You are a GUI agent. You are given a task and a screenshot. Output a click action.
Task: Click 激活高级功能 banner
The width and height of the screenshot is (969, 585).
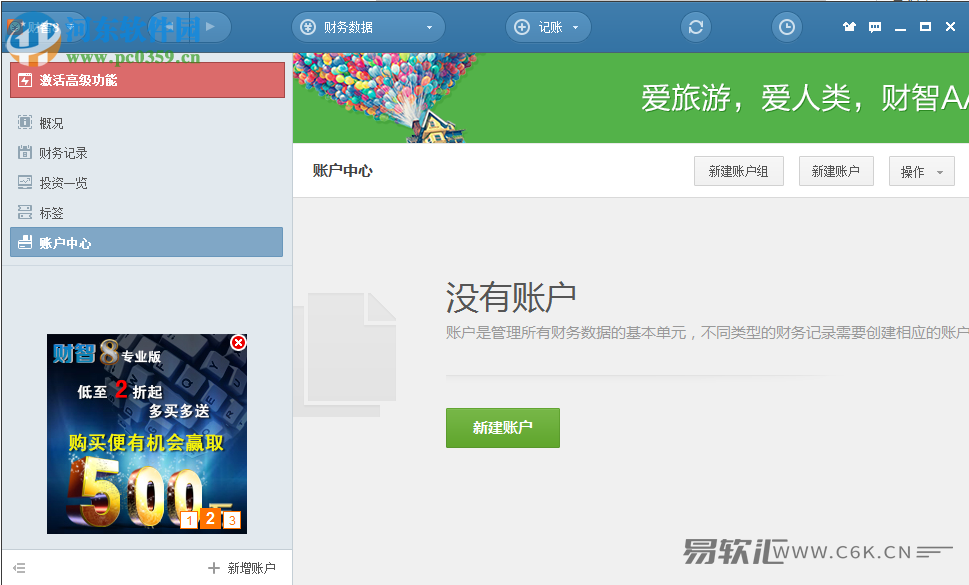coord(147,80)
